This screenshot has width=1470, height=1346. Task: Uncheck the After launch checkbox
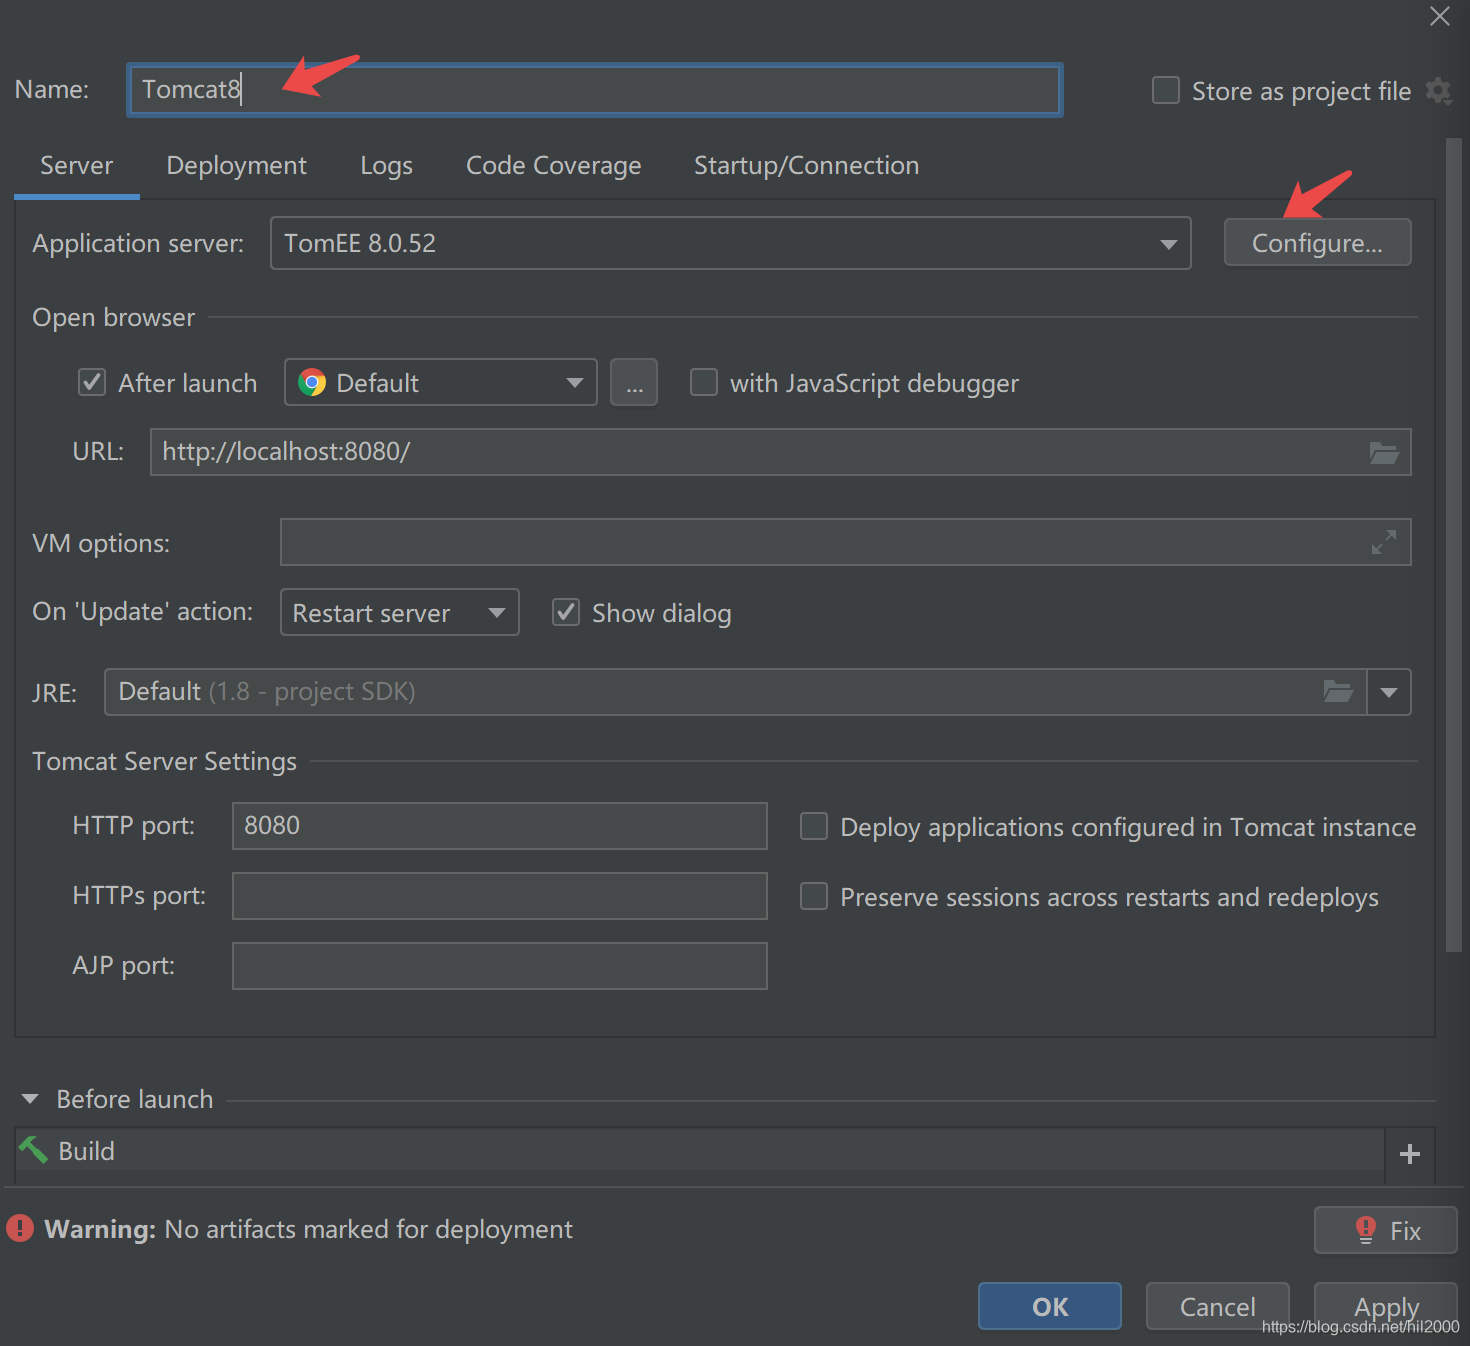coord(92,382)
